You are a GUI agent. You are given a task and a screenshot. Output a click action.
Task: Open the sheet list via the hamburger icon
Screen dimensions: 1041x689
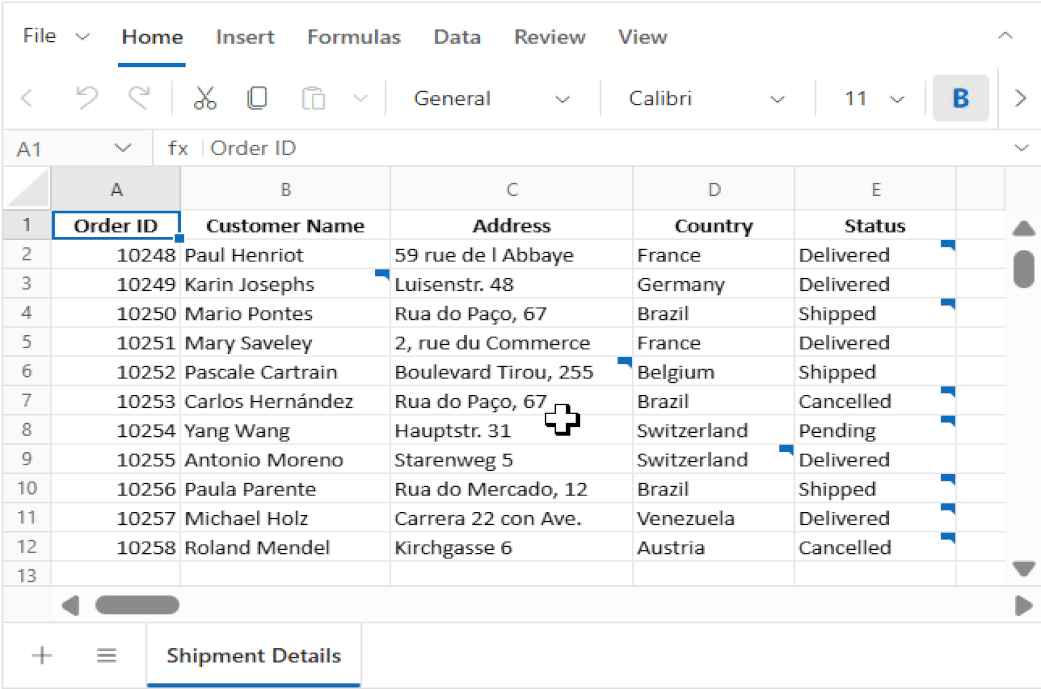[107, 655]
